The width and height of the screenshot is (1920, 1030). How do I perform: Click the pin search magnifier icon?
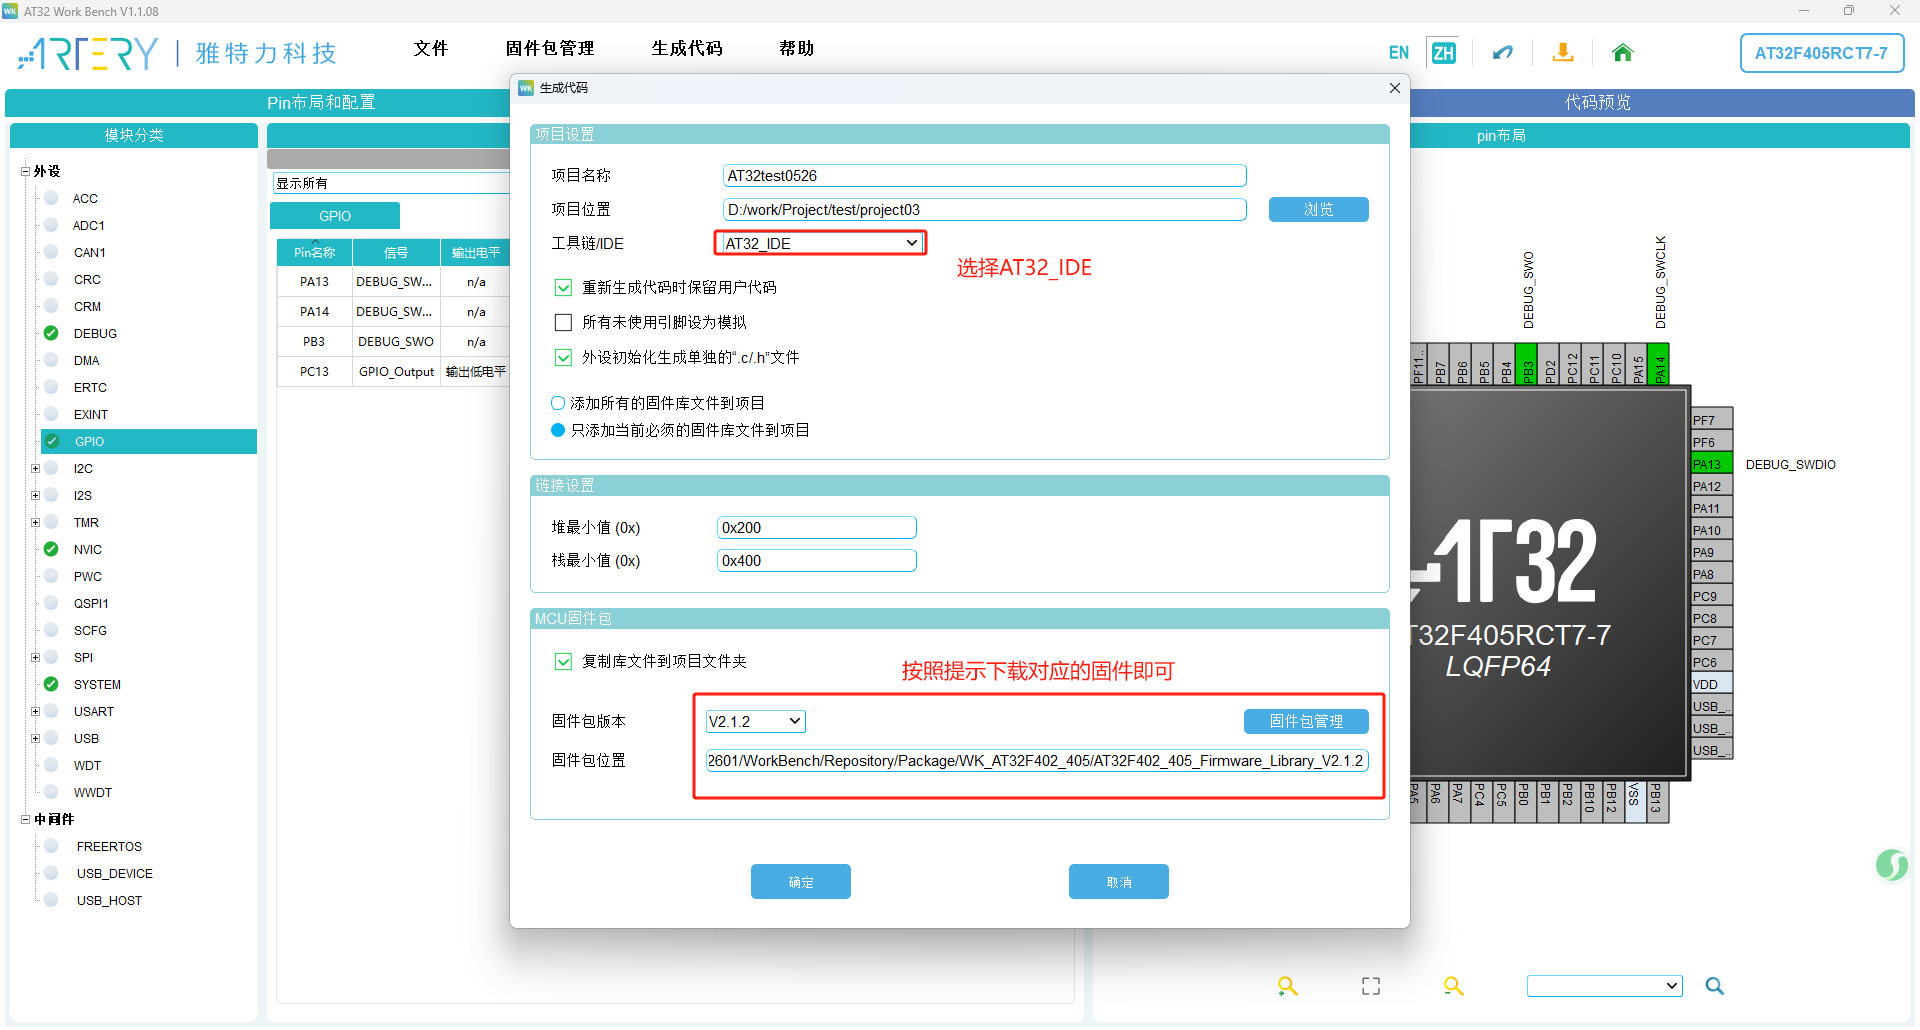(1715, 986)
